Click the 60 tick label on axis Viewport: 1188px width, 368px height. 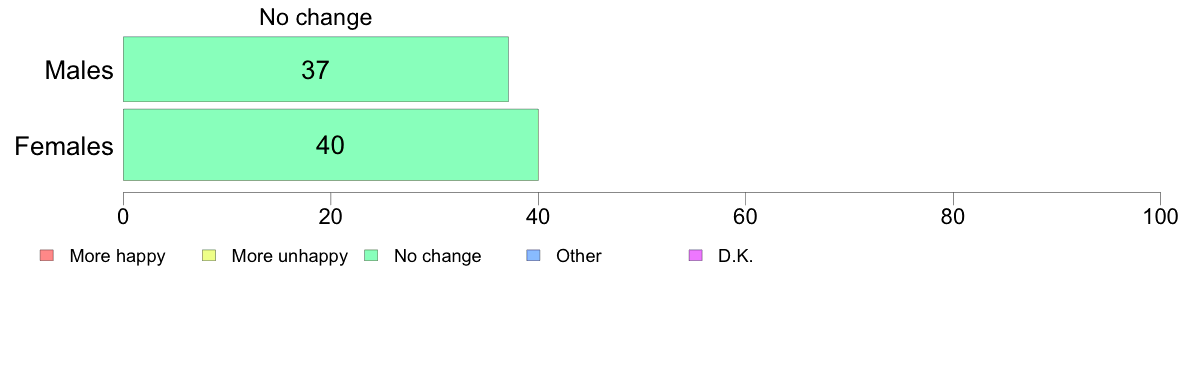tap(746, 216)
